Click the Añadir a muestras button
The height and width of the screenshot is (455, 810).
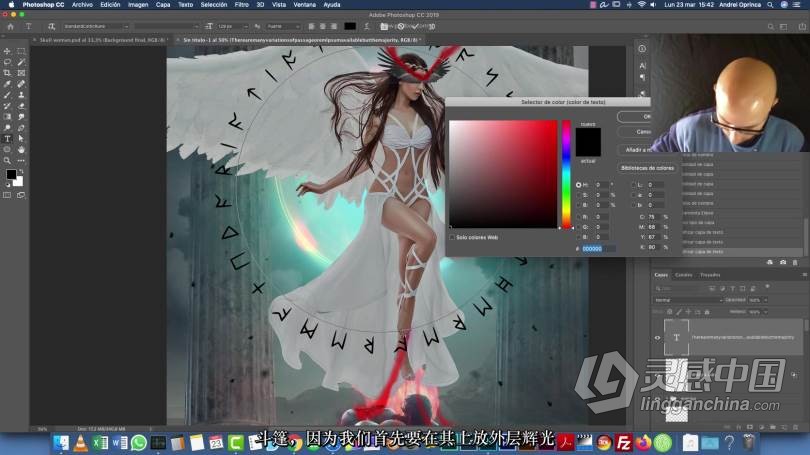coord(636,150)
